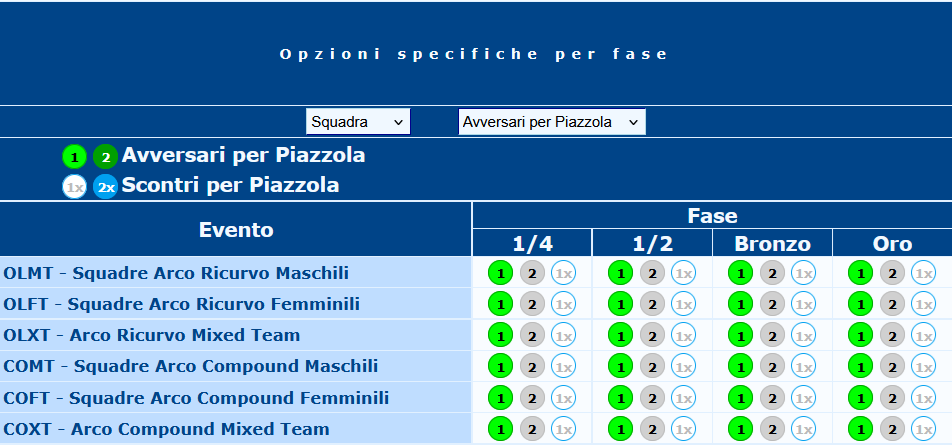952x445 pixels.
Task: Select gray 2 for OLMT Oro phase
Action: [892, 273]
